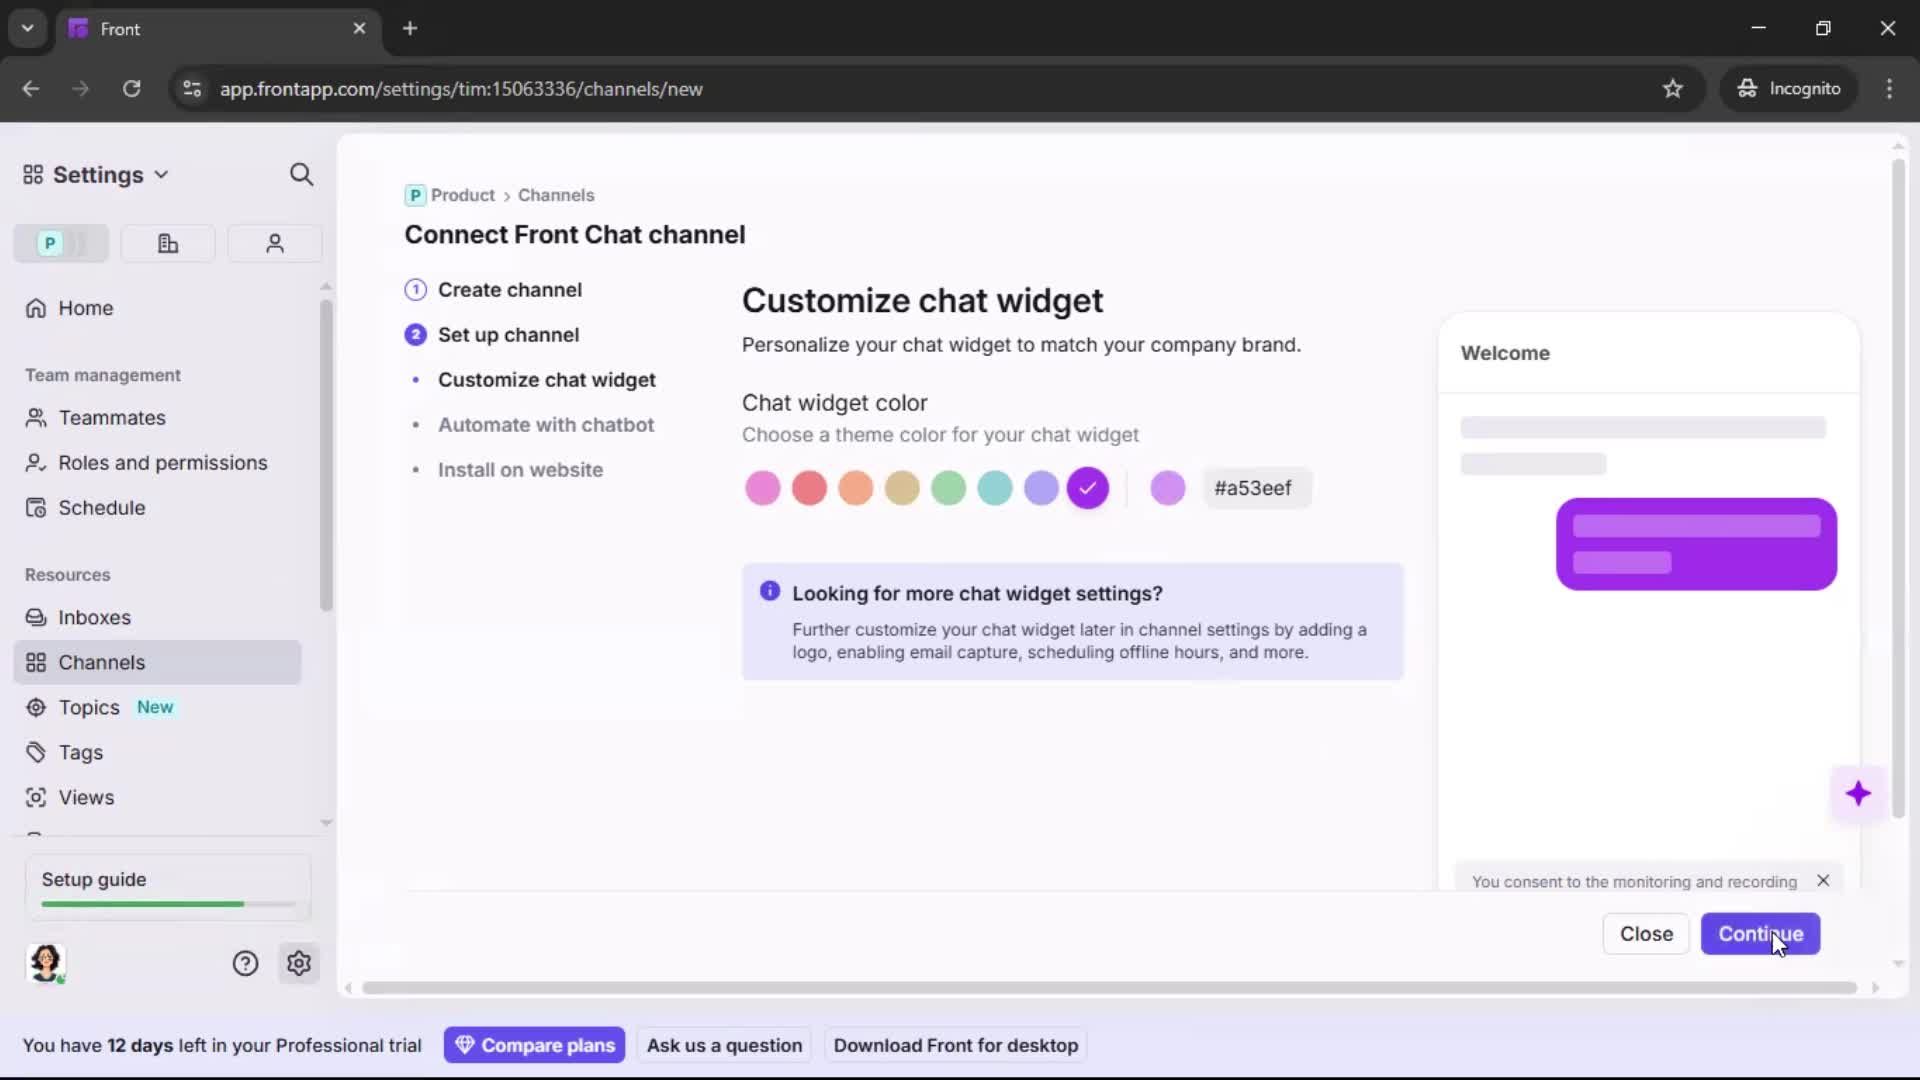Click the settings gear icon at bottom
The width and height of the screenshot is (1920, 1080).
(299, 963)
